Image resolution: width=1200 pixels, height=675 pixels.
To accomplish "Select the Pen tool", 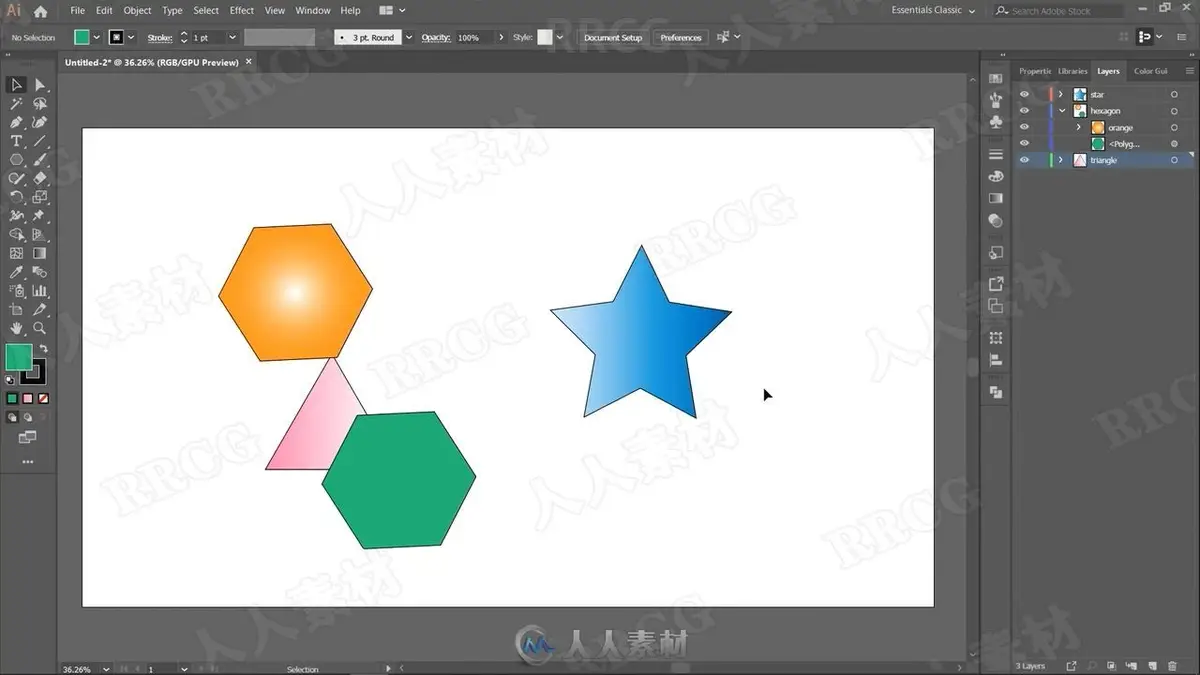I will point(17,122).
